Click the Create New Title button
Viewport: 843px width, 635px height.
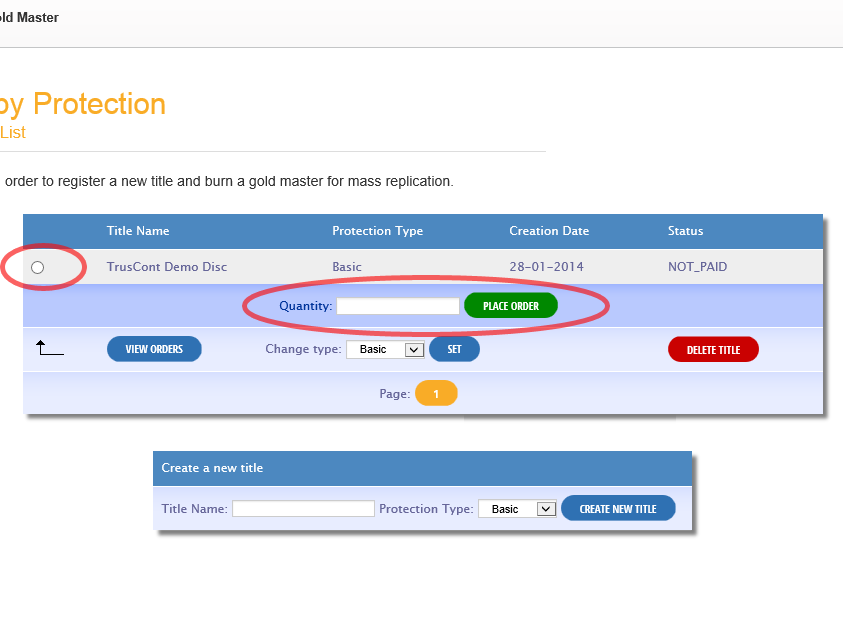[x=618, y=509]
